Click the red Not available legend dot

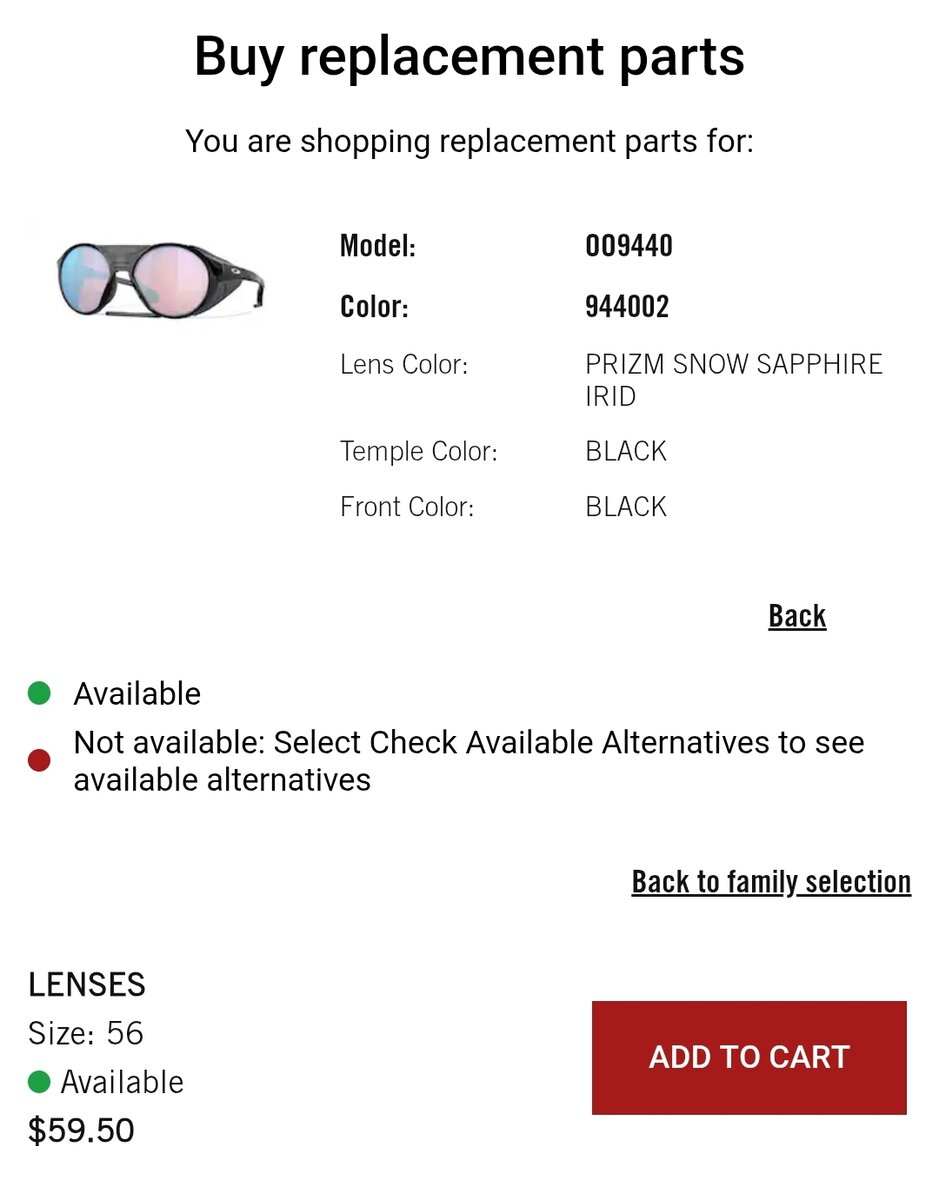click(39, 761)
